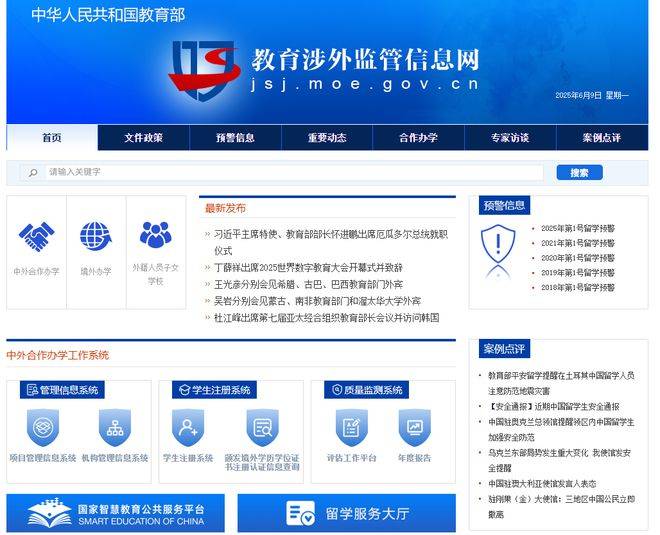
Task: Open 年度报告 shield icon
Action: pyautogui.click(x=415, y=428)
